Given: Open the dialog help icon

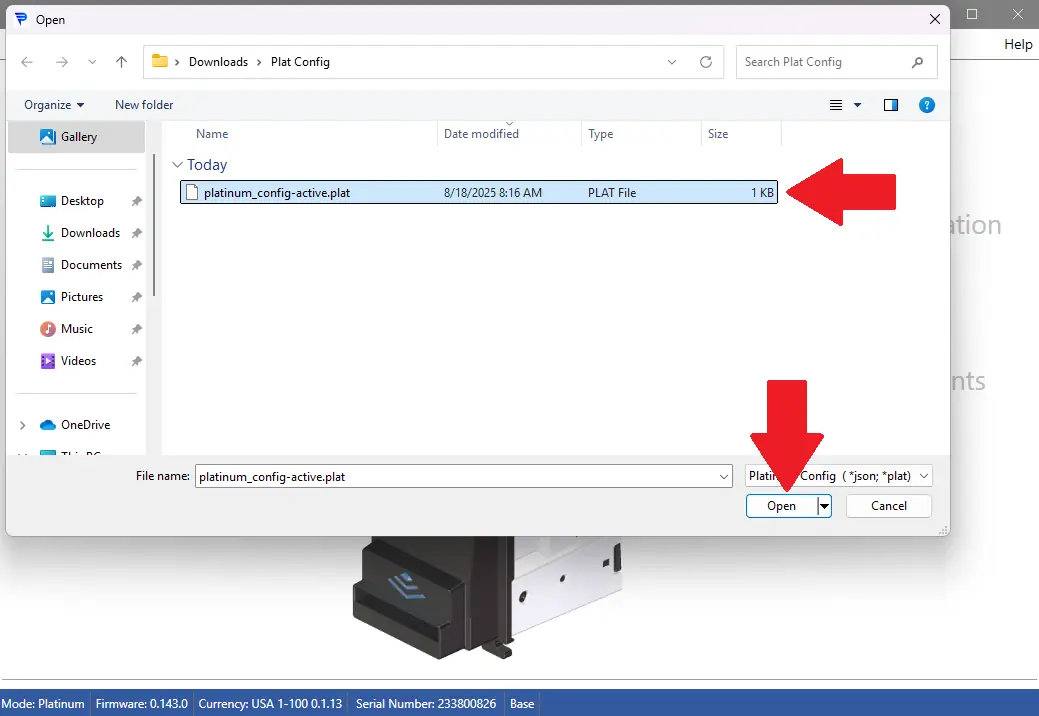Looking at the screenshot, I should 926,105.
